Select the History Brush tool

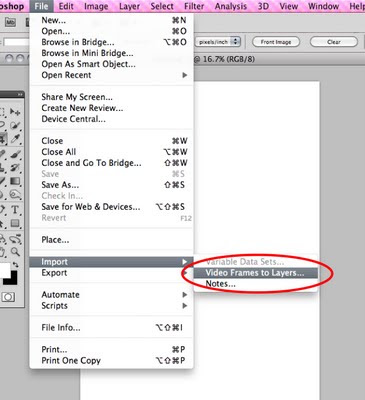pos(15,167)
